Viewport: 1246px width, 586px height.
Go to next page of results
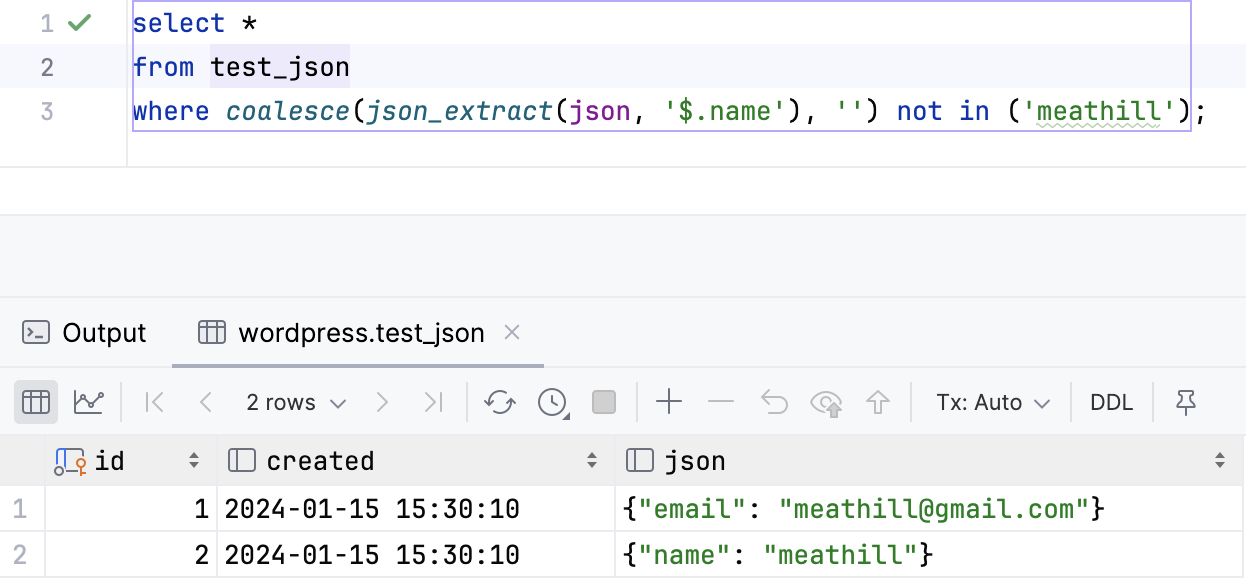(382, 403)
